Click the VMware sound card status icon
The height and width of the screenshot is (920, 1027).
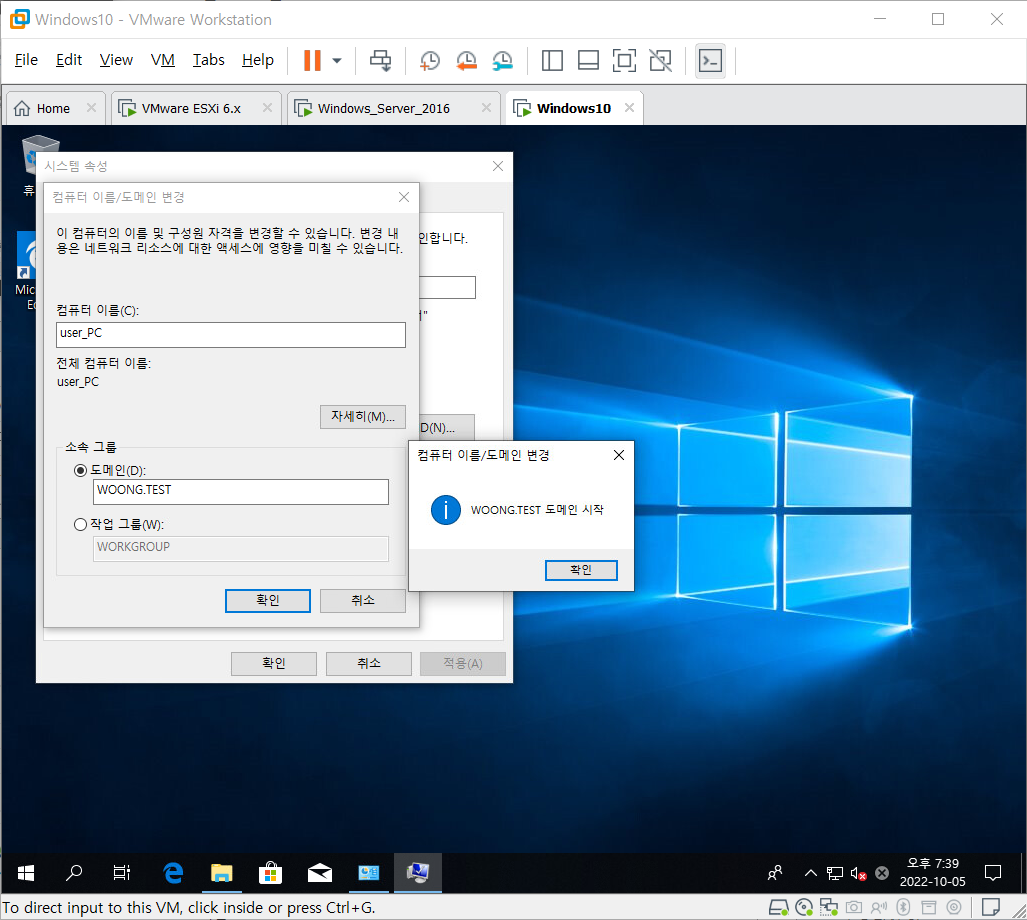point(878,907)
